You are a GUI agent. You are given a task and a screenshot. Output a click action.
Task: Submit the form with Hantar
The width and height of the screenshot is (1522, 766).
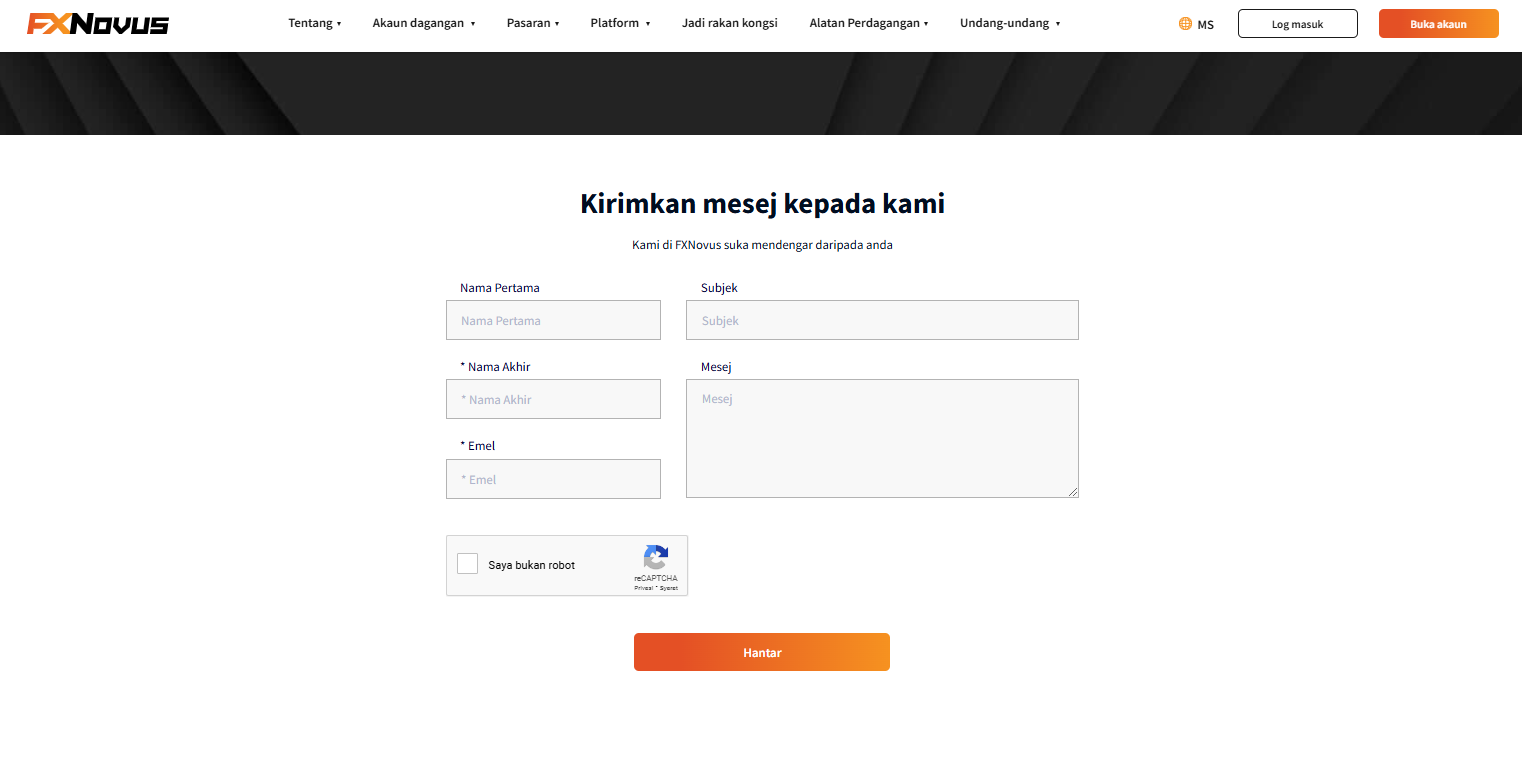click(x=762, y=652)
